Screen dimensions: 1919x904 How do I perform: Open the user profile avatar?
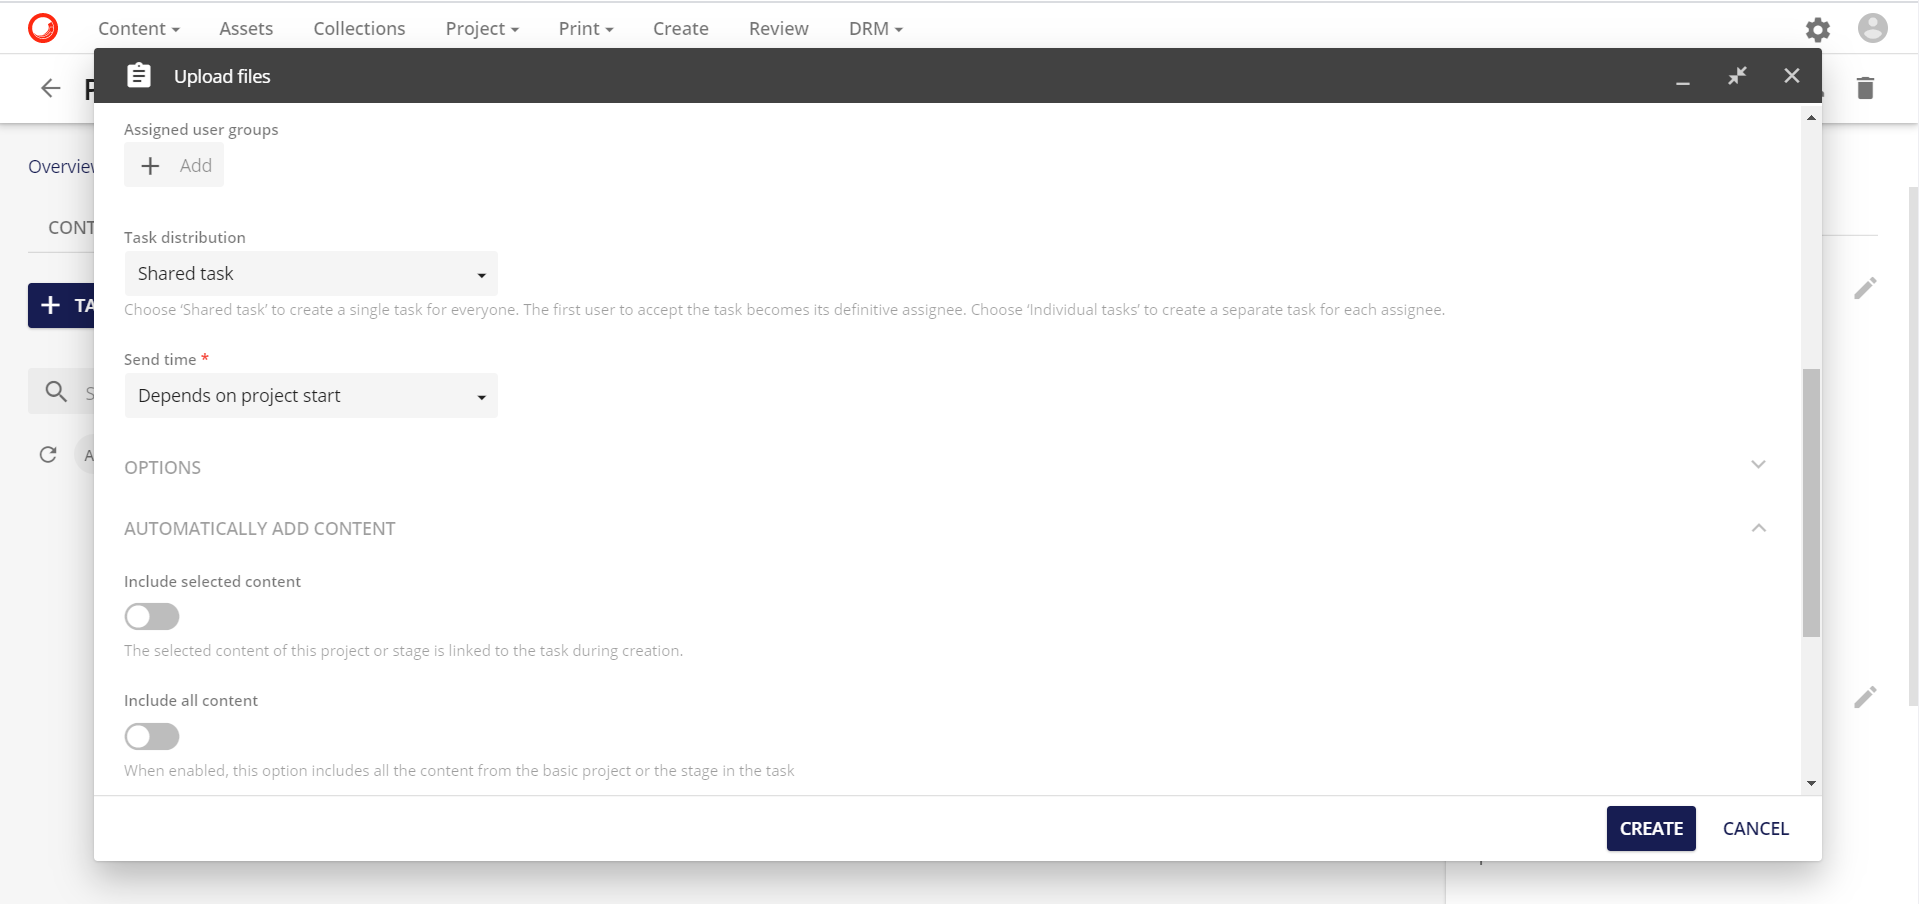click(1873, 28)
